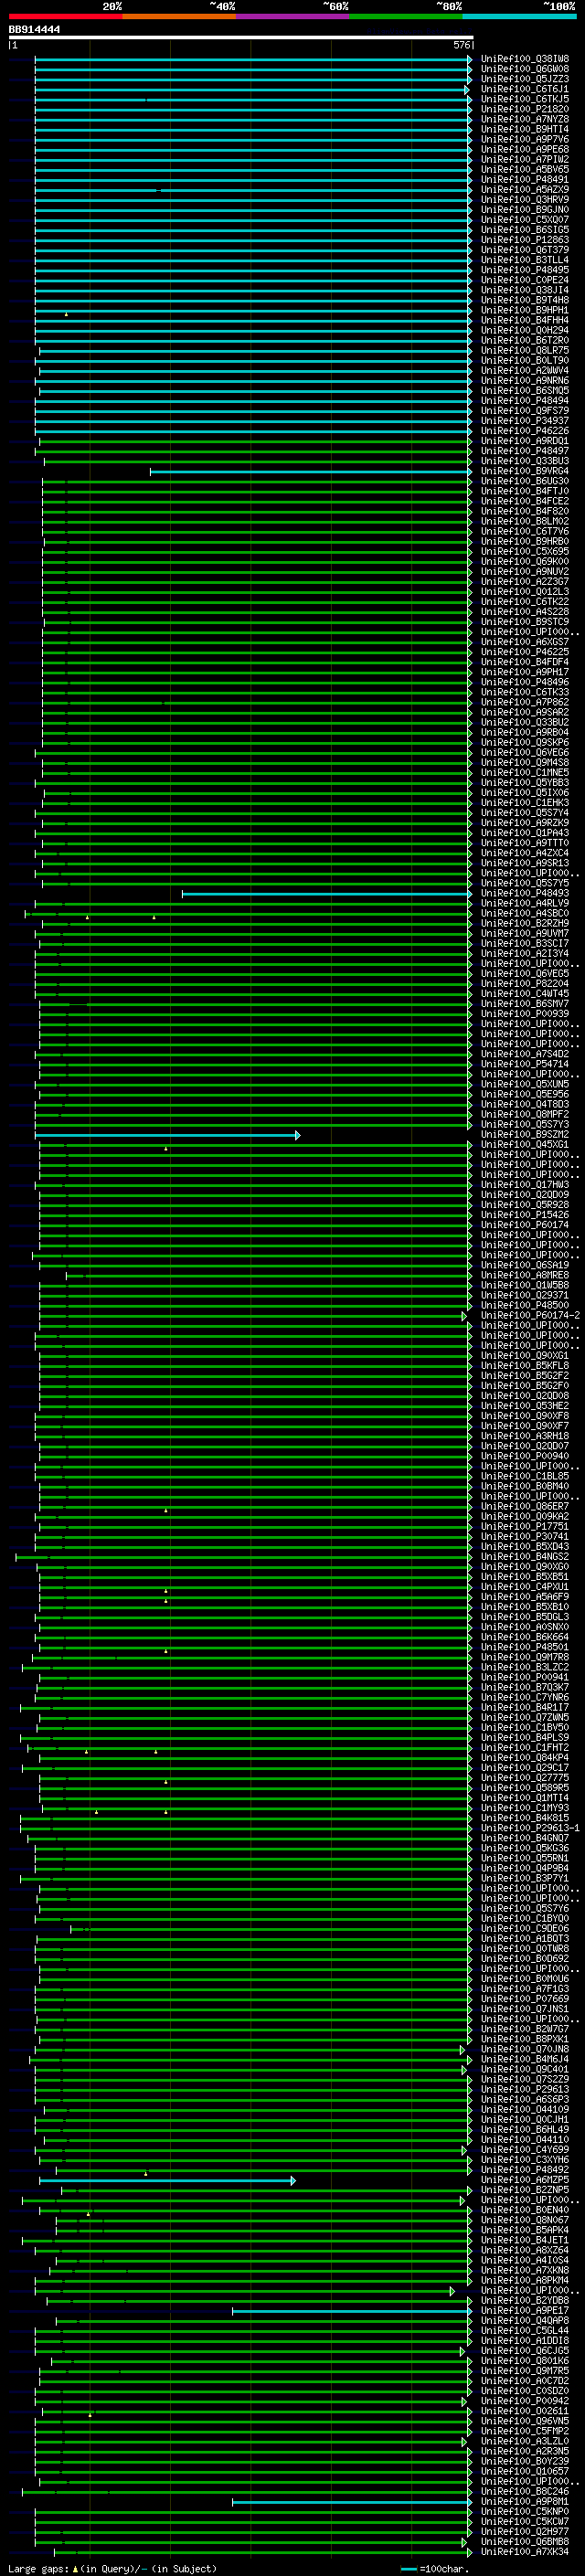Click hit UniRef100_P34937
This screenshot has width=585, height=2576.
[x=525, y=421]
